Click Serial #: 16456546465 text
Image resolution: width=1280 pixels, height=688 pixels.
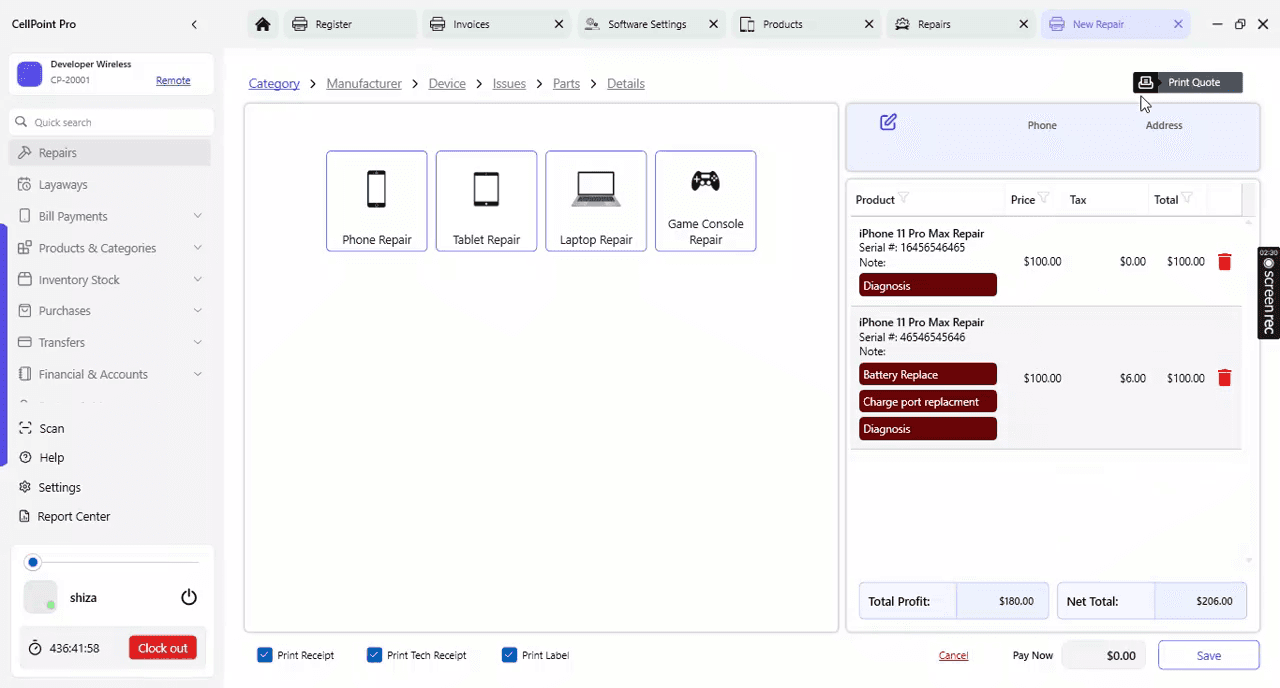912,247
